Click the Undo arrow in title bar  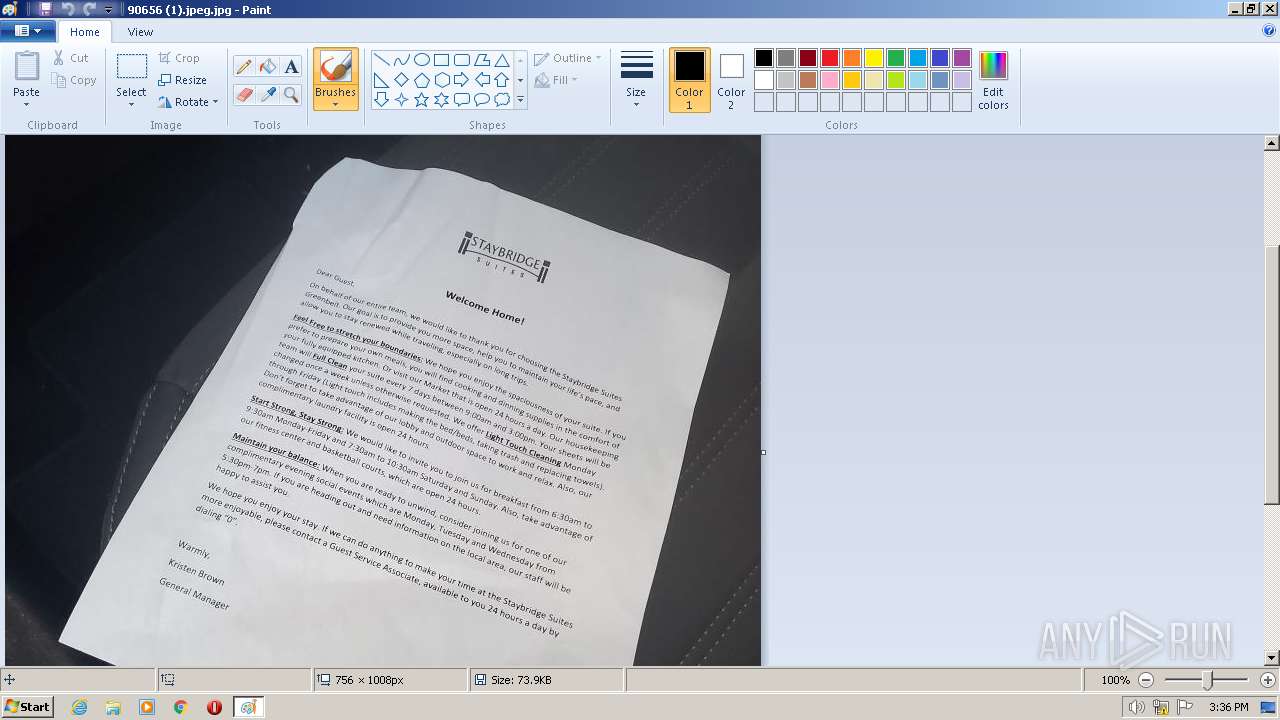pyautogui.click(x=67, y=9)
